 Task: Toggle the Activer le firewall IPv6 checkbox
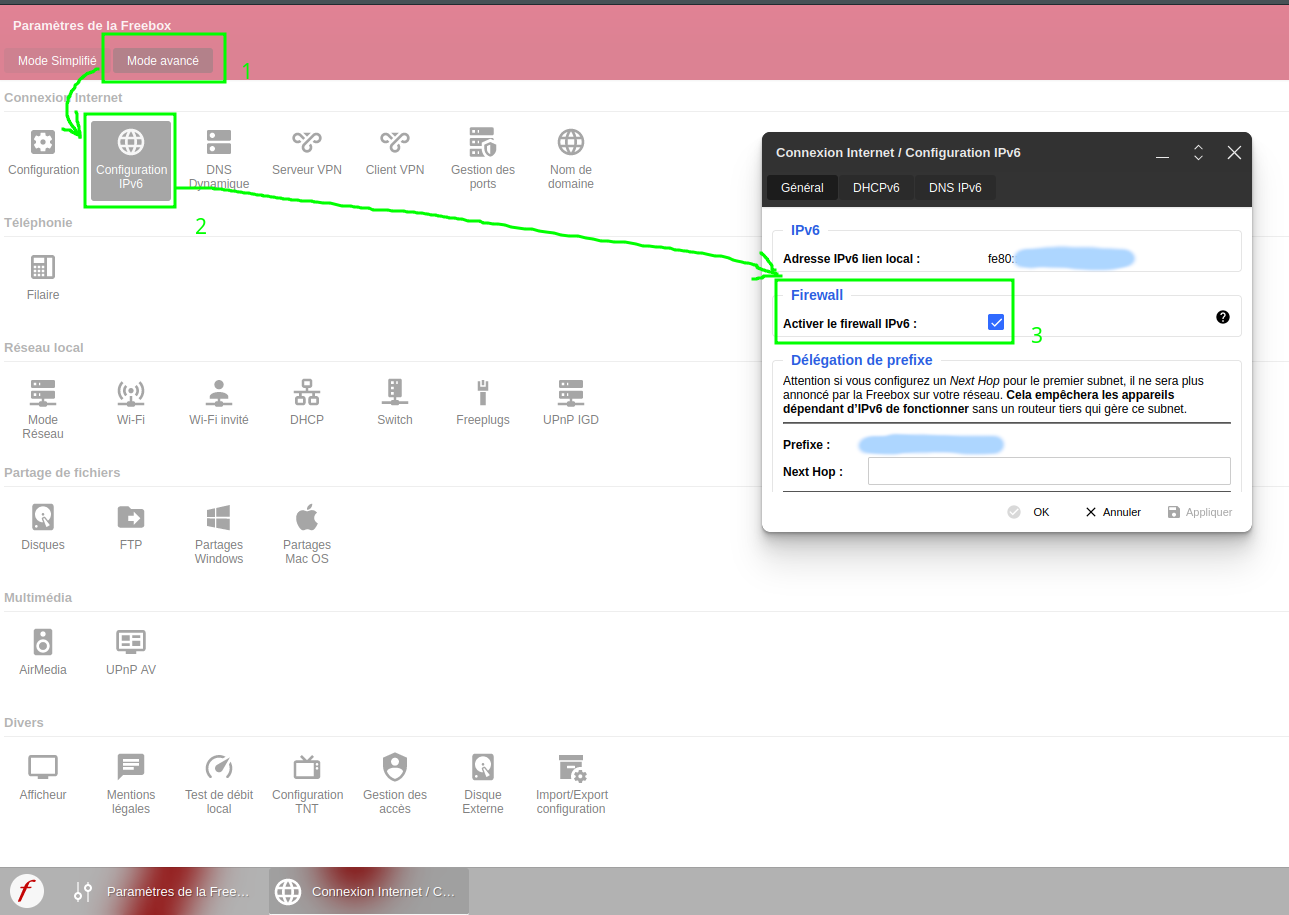pos(996,322)
